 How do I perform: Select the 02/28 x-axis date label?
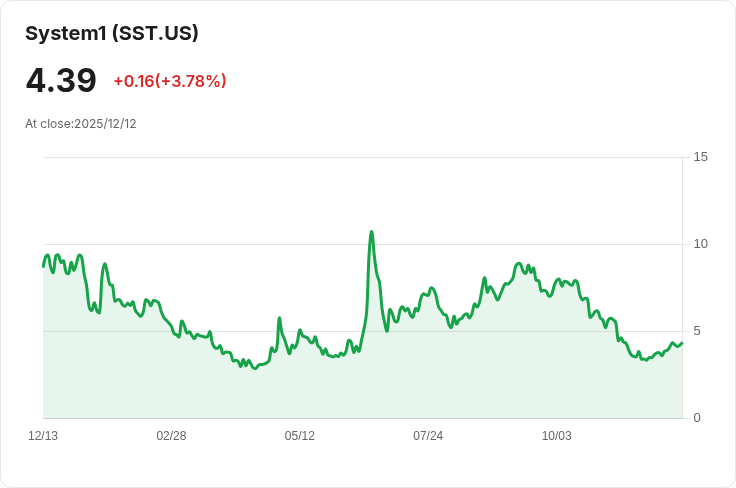point(171,436)
